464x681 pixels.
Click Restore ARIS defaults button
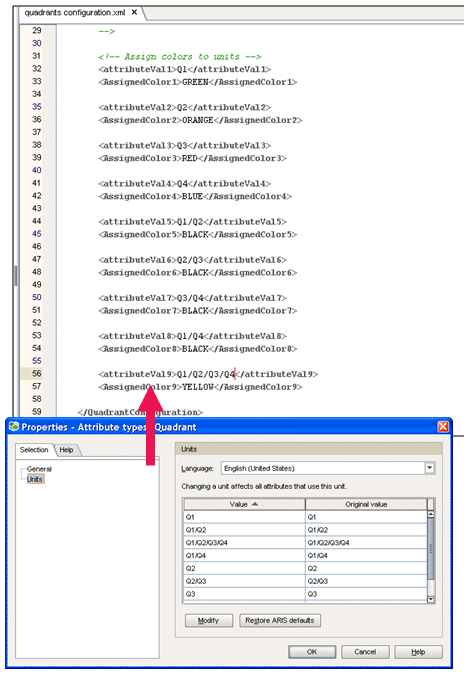[280, 621]
